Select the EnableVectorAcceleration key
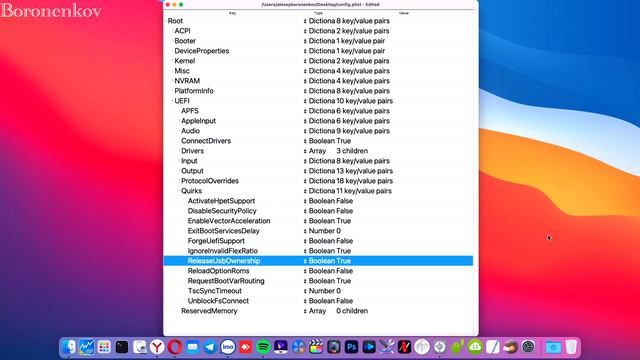 tap(229, 221)
